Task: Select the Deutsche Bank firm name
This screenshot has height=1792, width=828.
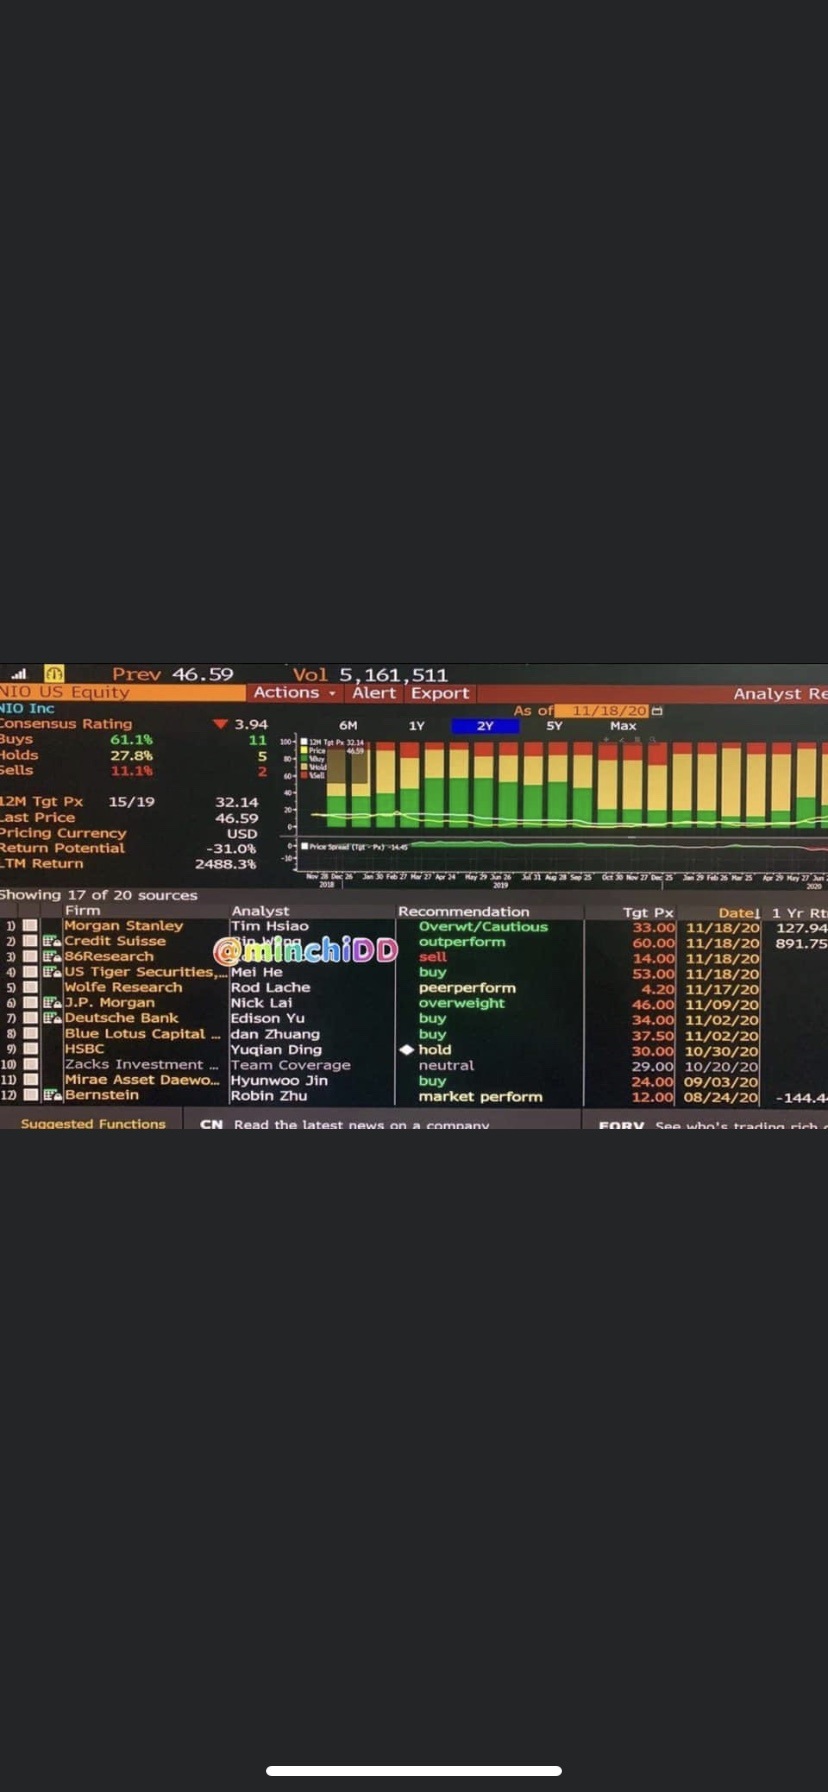Action: coord(121,1018)
